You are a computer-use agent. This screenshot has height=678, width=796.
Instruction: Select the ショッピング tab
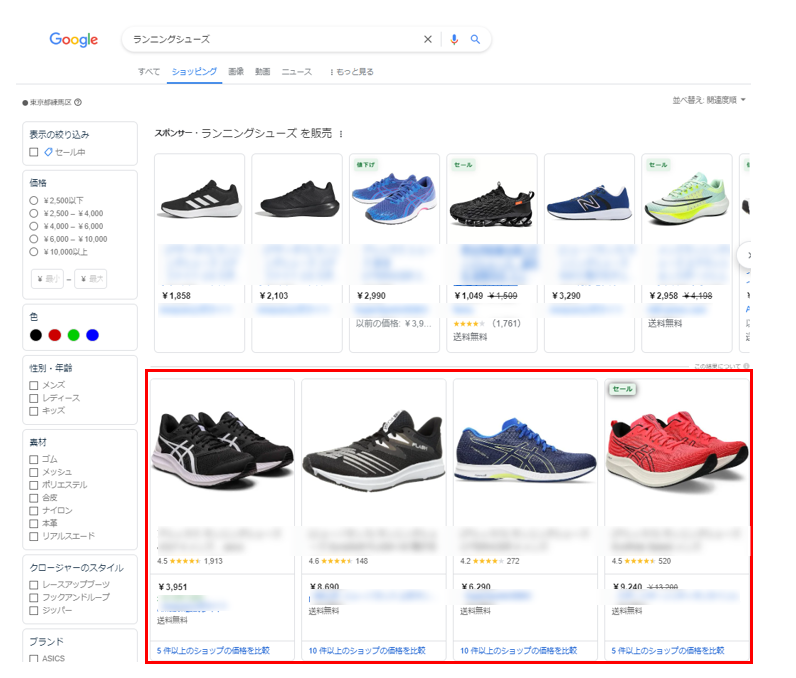click(x=194, y=72)
